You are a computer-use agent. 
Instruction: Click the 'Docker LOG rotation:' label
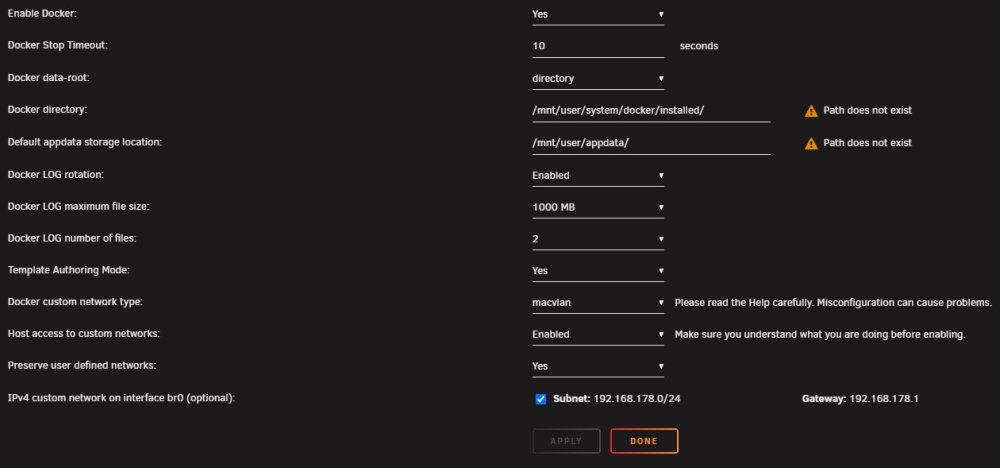point(55,175)
